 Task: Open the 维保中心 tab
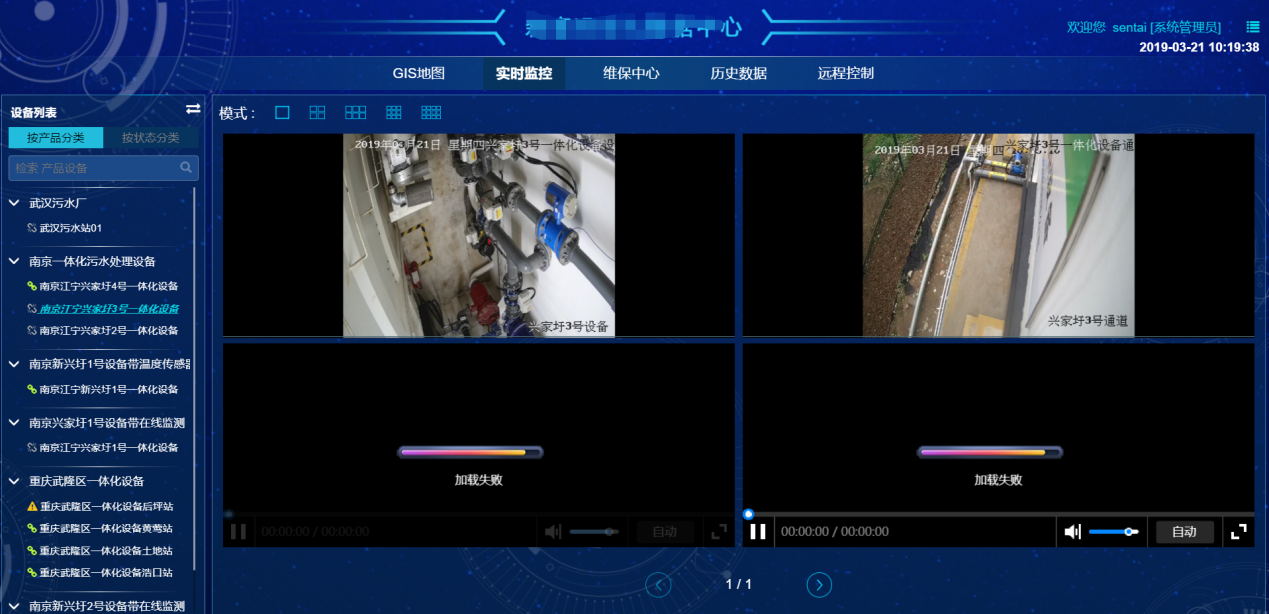click(631, 73)
